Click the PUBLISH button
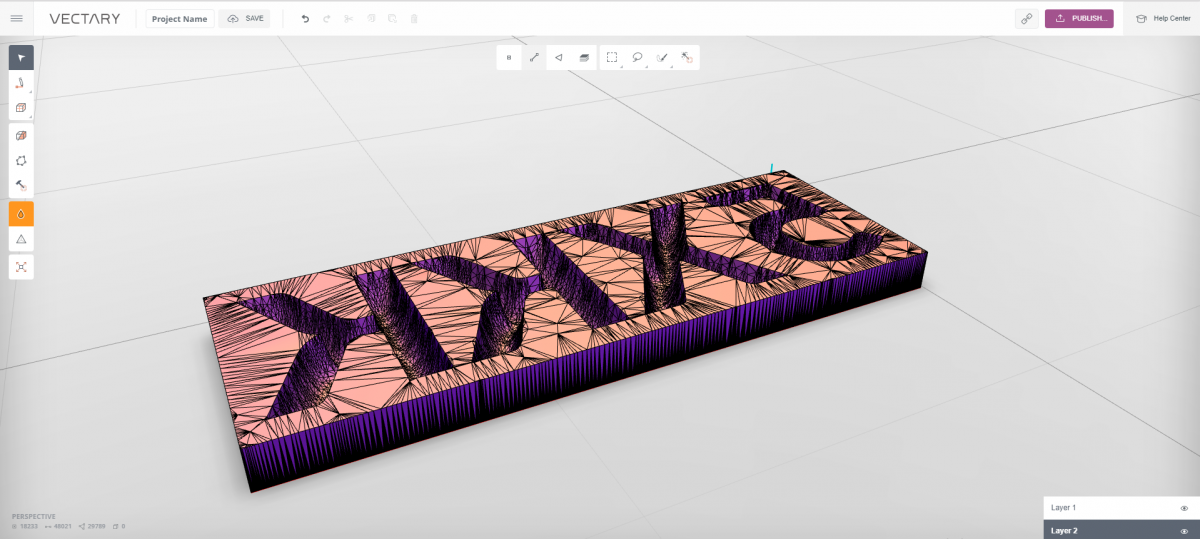Image resolution: width=1200 pixels, height=539 pixels. pos(1079,19)
